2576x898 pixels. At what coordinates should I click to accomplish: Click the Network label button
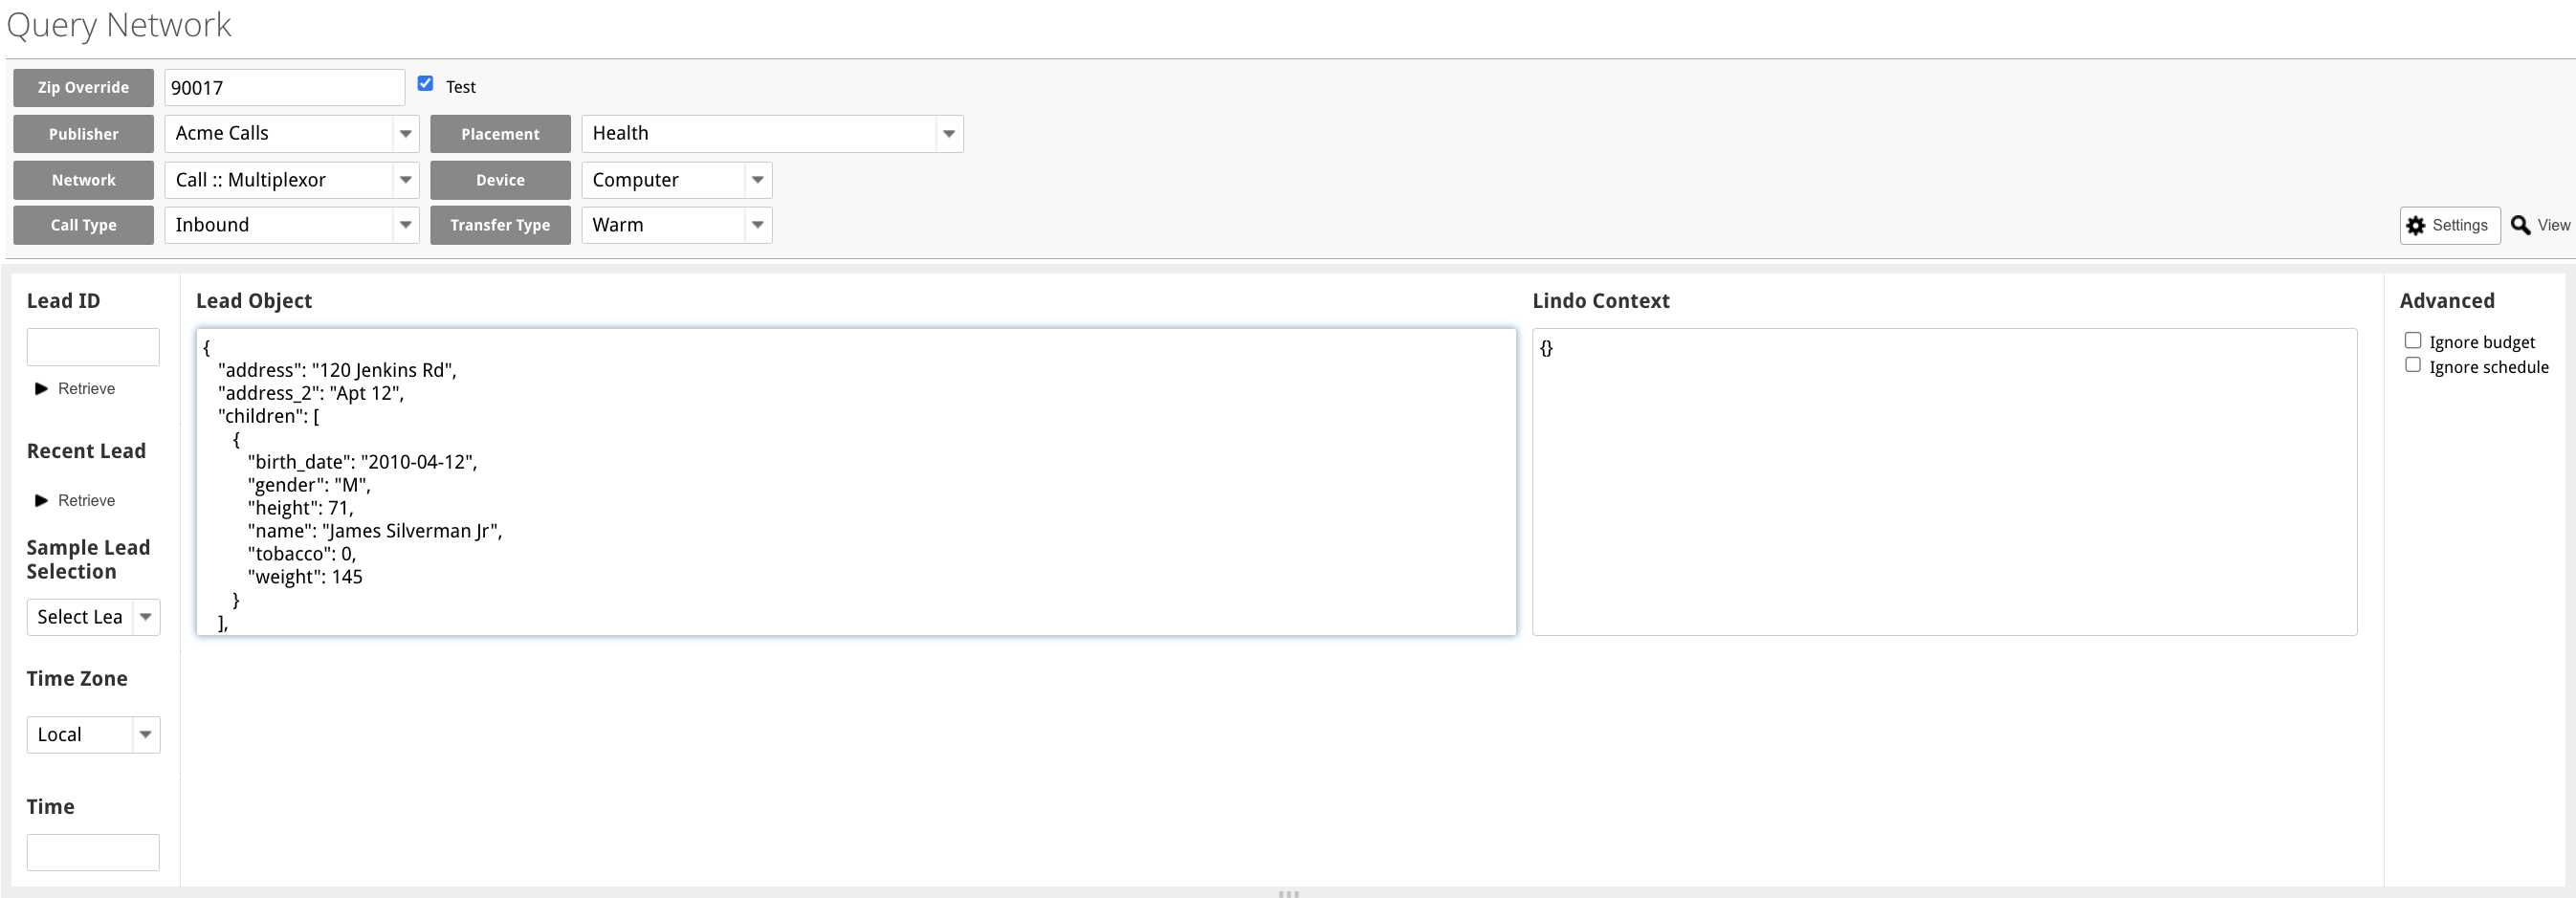click(x=83, y=180)
